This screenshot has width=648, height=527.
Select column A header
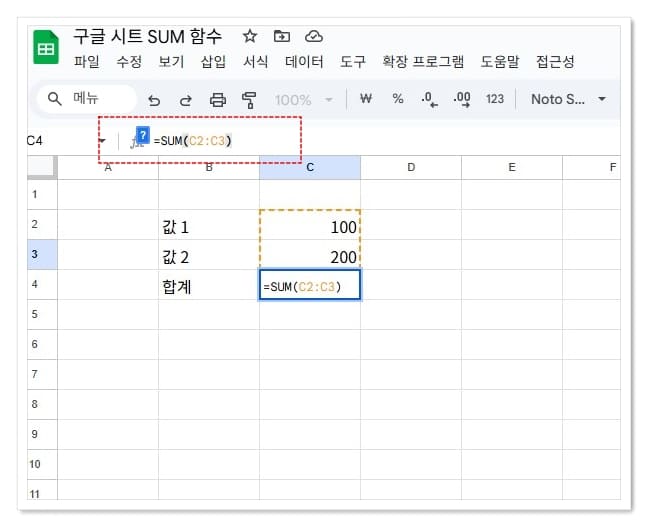108,167
